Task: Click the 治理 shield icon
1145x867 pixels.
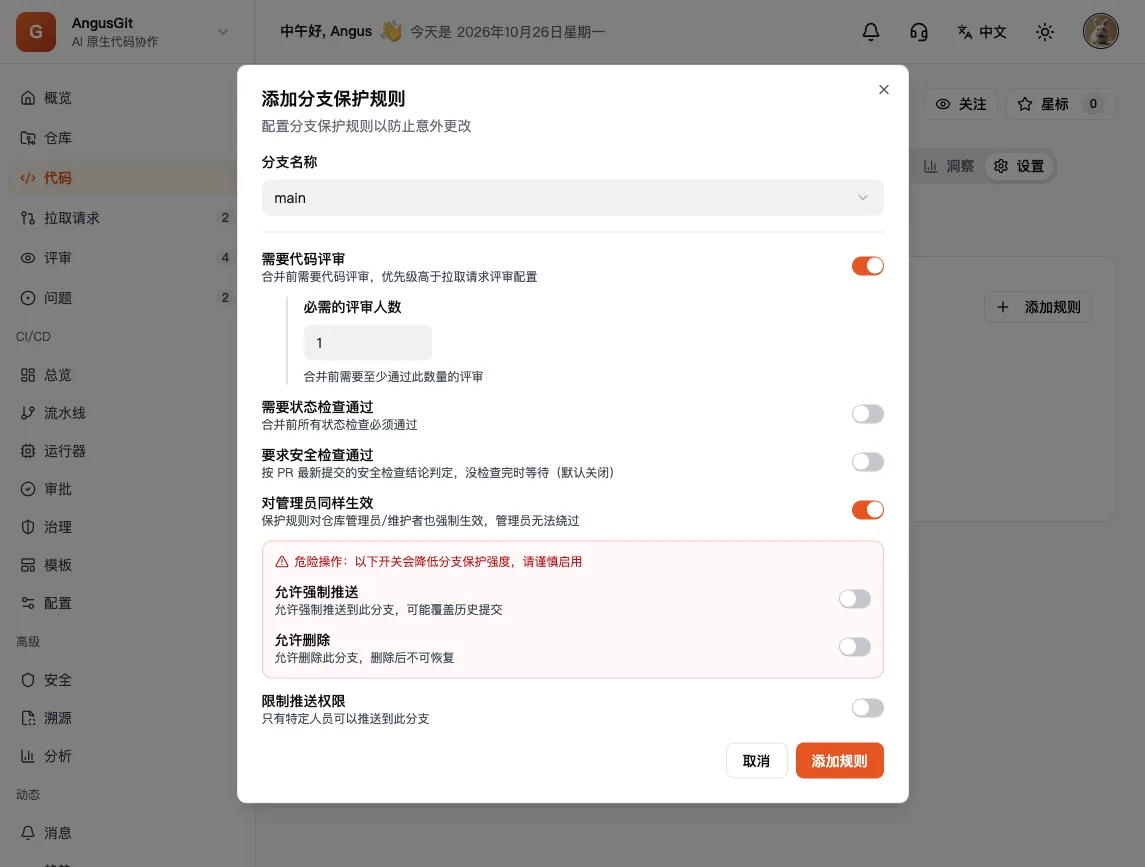Action: tap(28, 527)
